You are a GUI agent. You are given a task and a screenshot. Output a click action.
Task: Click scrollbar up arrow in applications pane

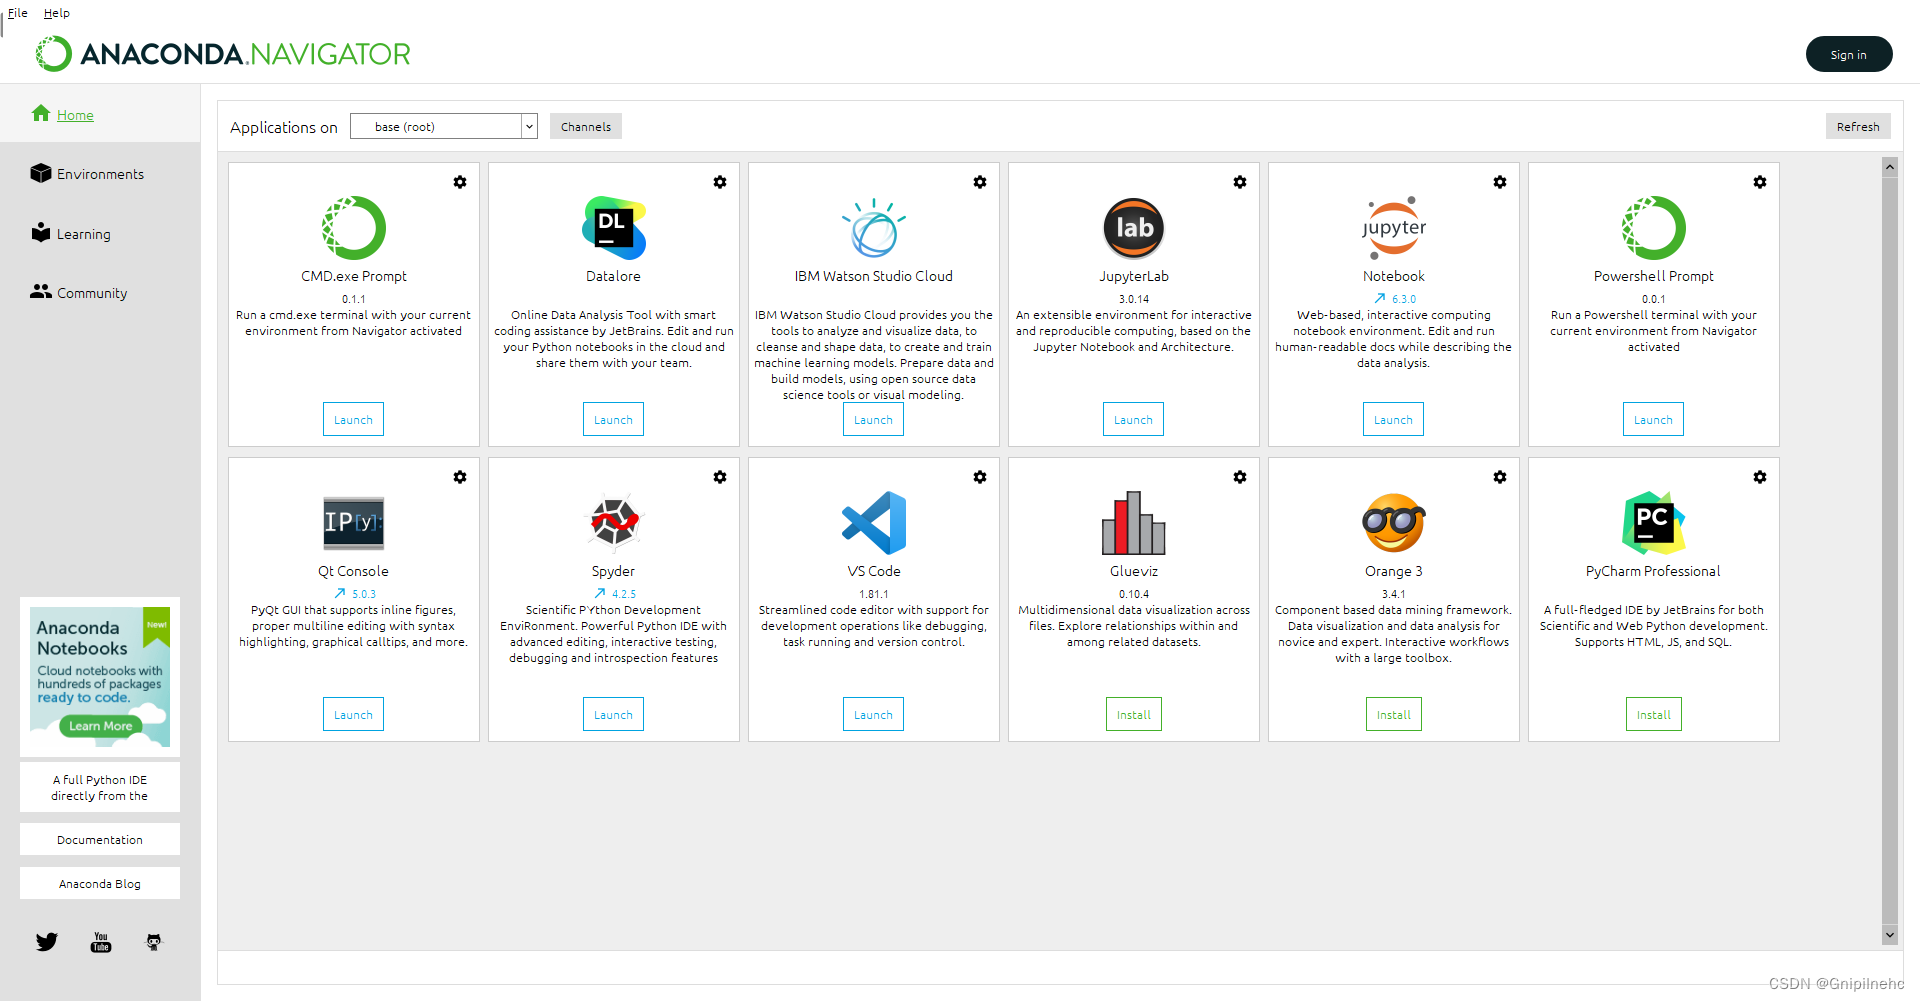click(1890, 167)
